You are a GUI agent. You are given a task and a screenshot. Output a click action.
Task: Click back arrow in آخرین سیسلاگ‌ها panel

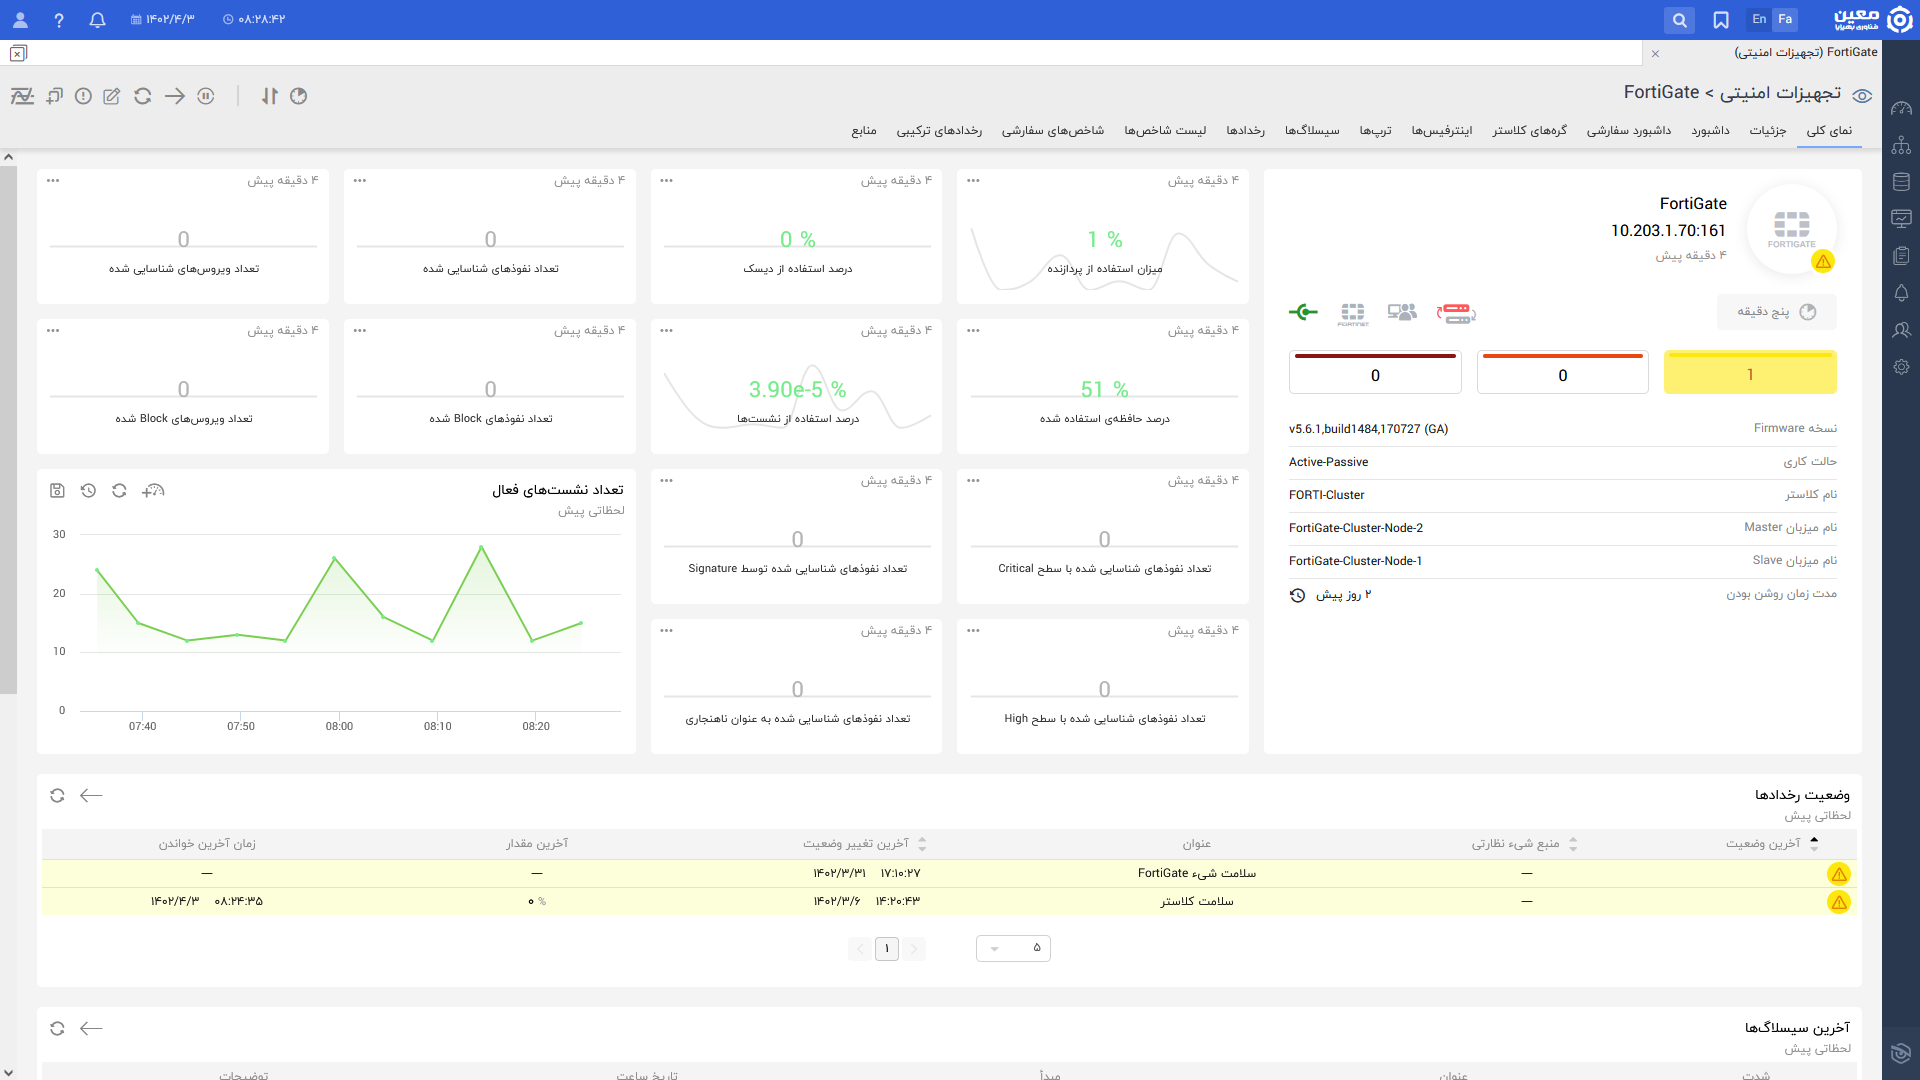point(91,1029)
